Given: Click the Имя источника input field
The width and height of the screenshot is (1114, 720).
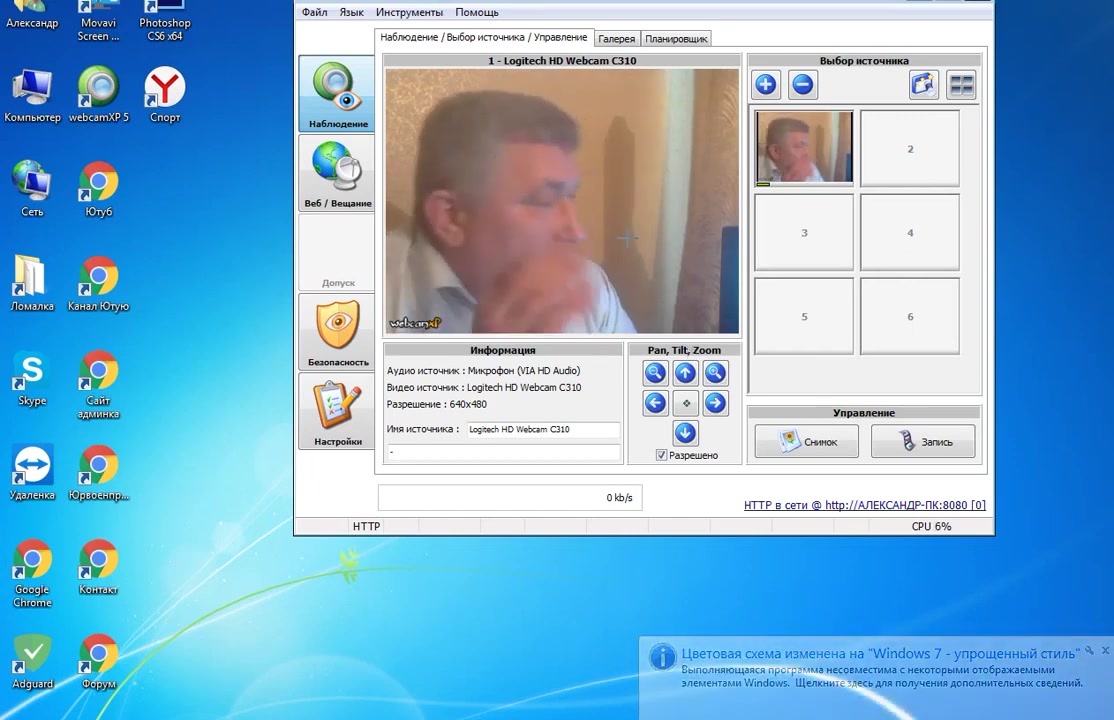Looking at the screenshot, I should click(x=543, y=429).
